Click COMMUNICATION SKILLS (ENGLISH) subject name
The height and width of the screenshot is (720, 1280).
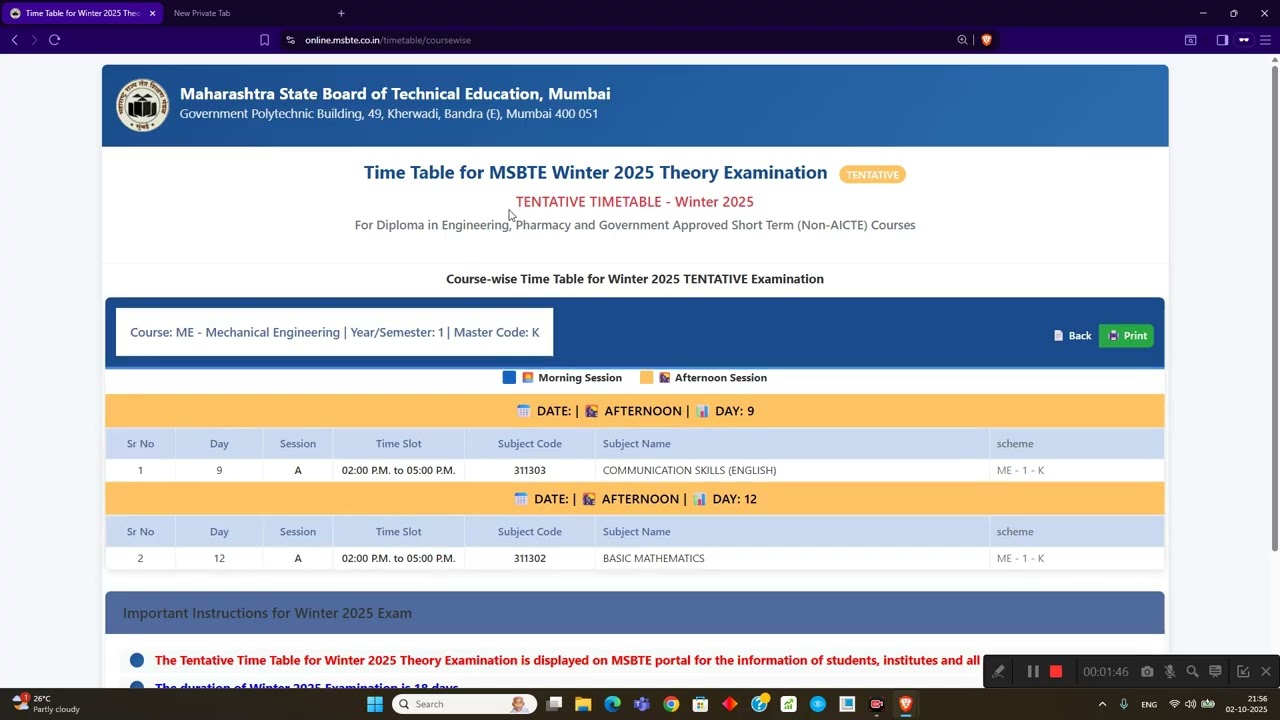[689, 470]
